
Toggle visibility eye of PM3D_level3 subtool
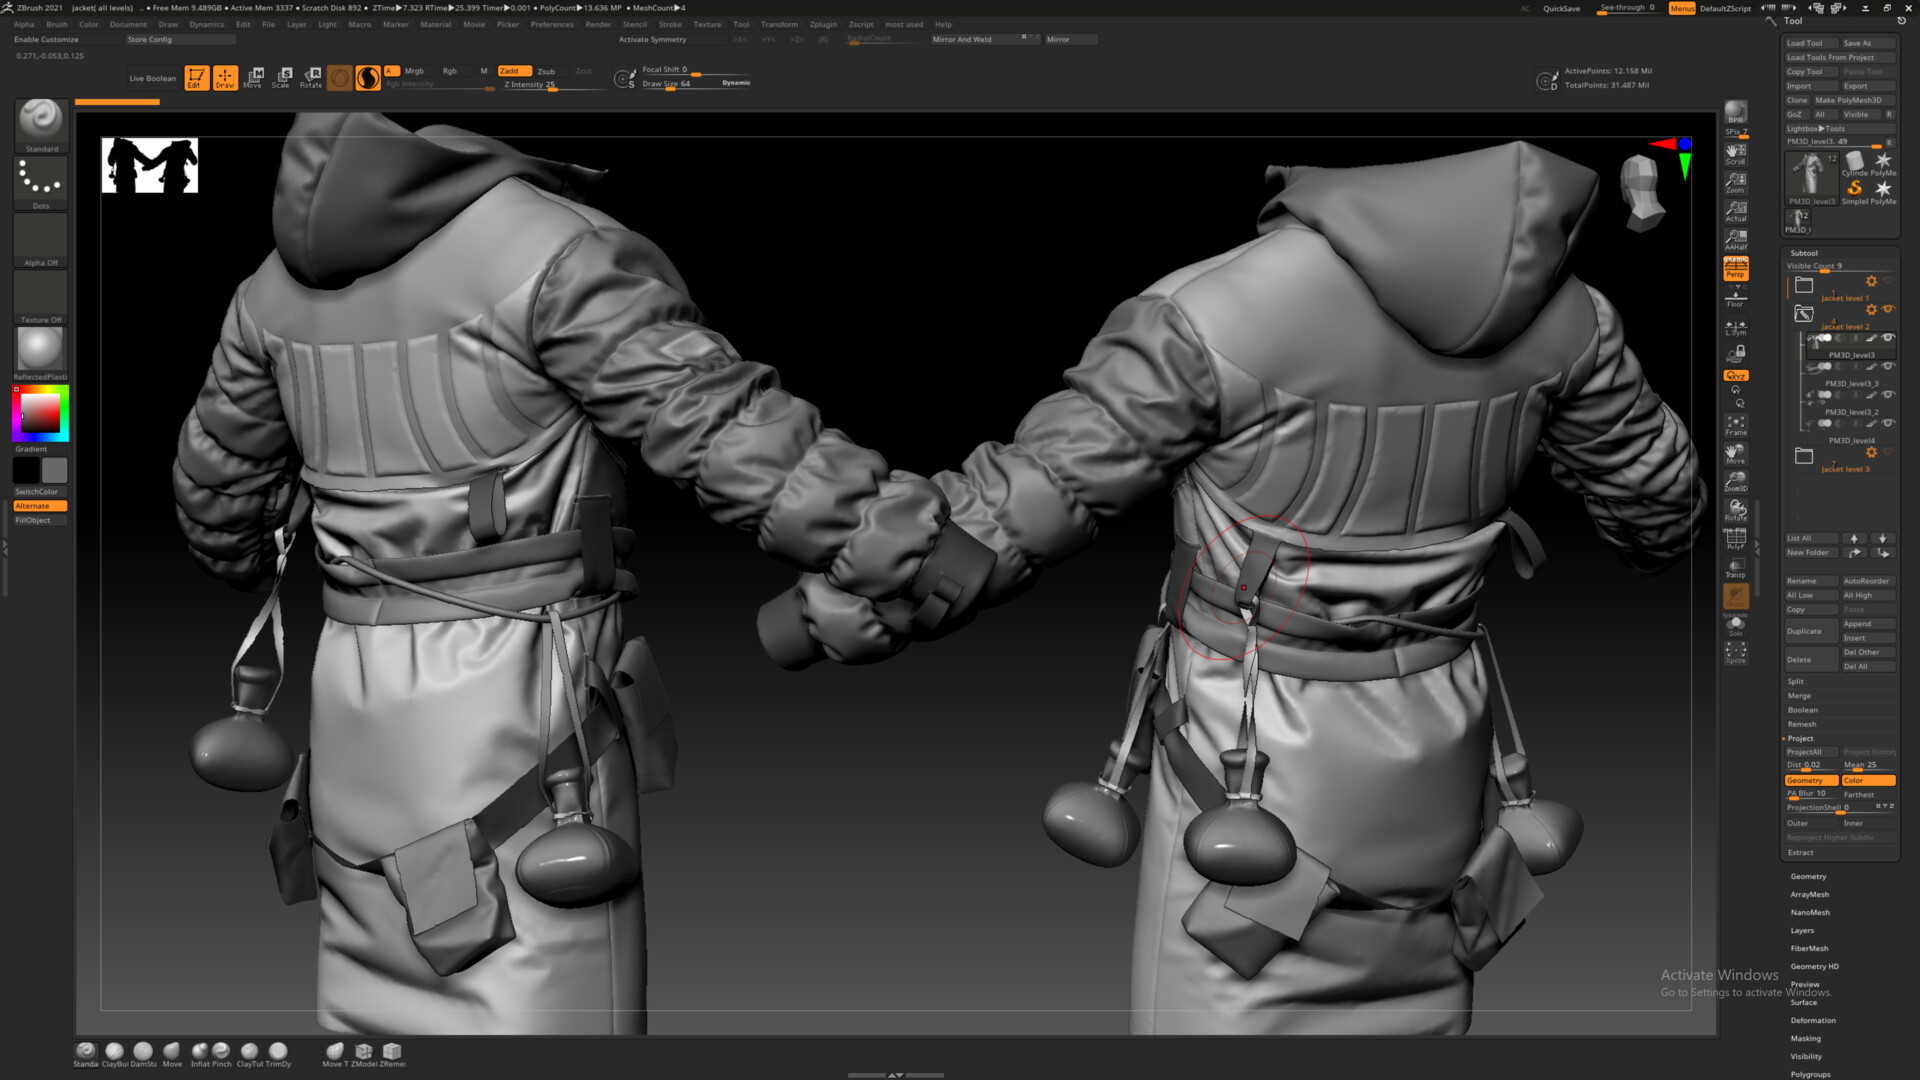point(1888,338)
